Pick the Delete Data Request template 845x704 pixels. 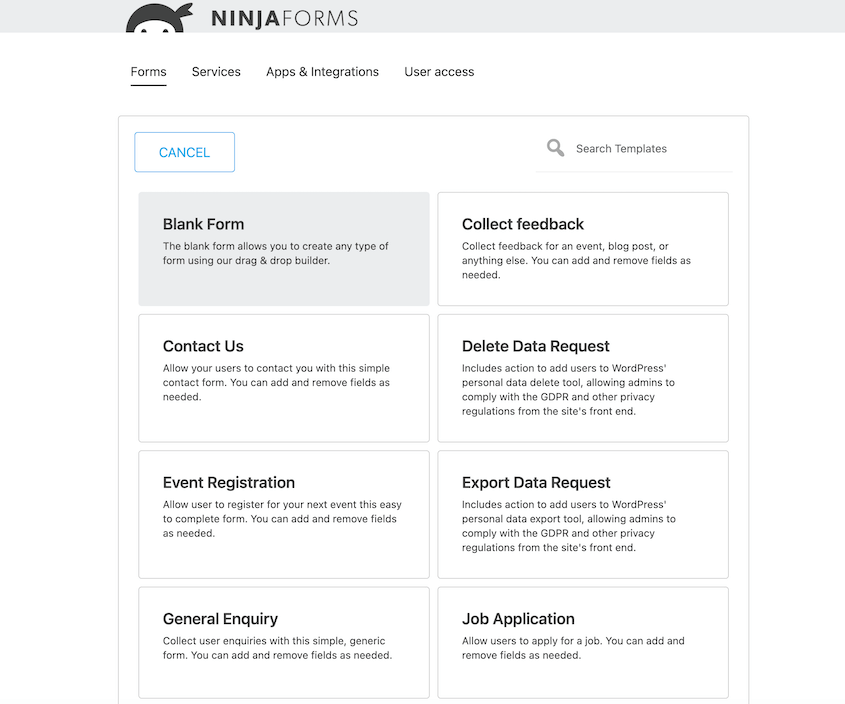[x=583, y=378]
